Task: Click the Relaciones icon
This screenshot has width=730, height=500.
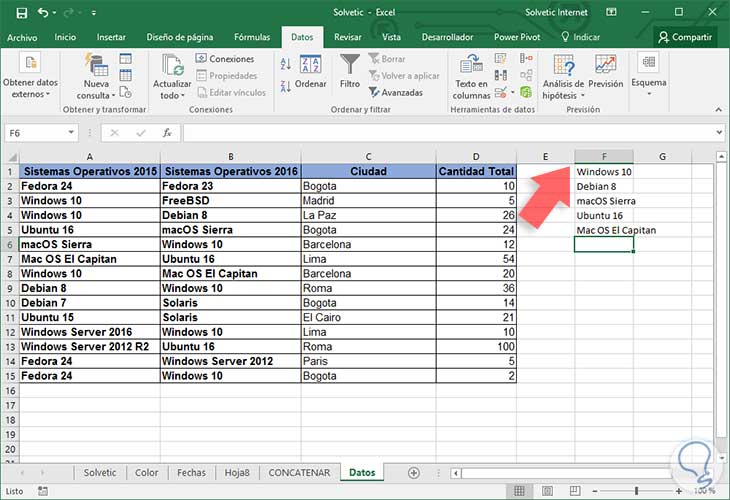Action: 526,75
